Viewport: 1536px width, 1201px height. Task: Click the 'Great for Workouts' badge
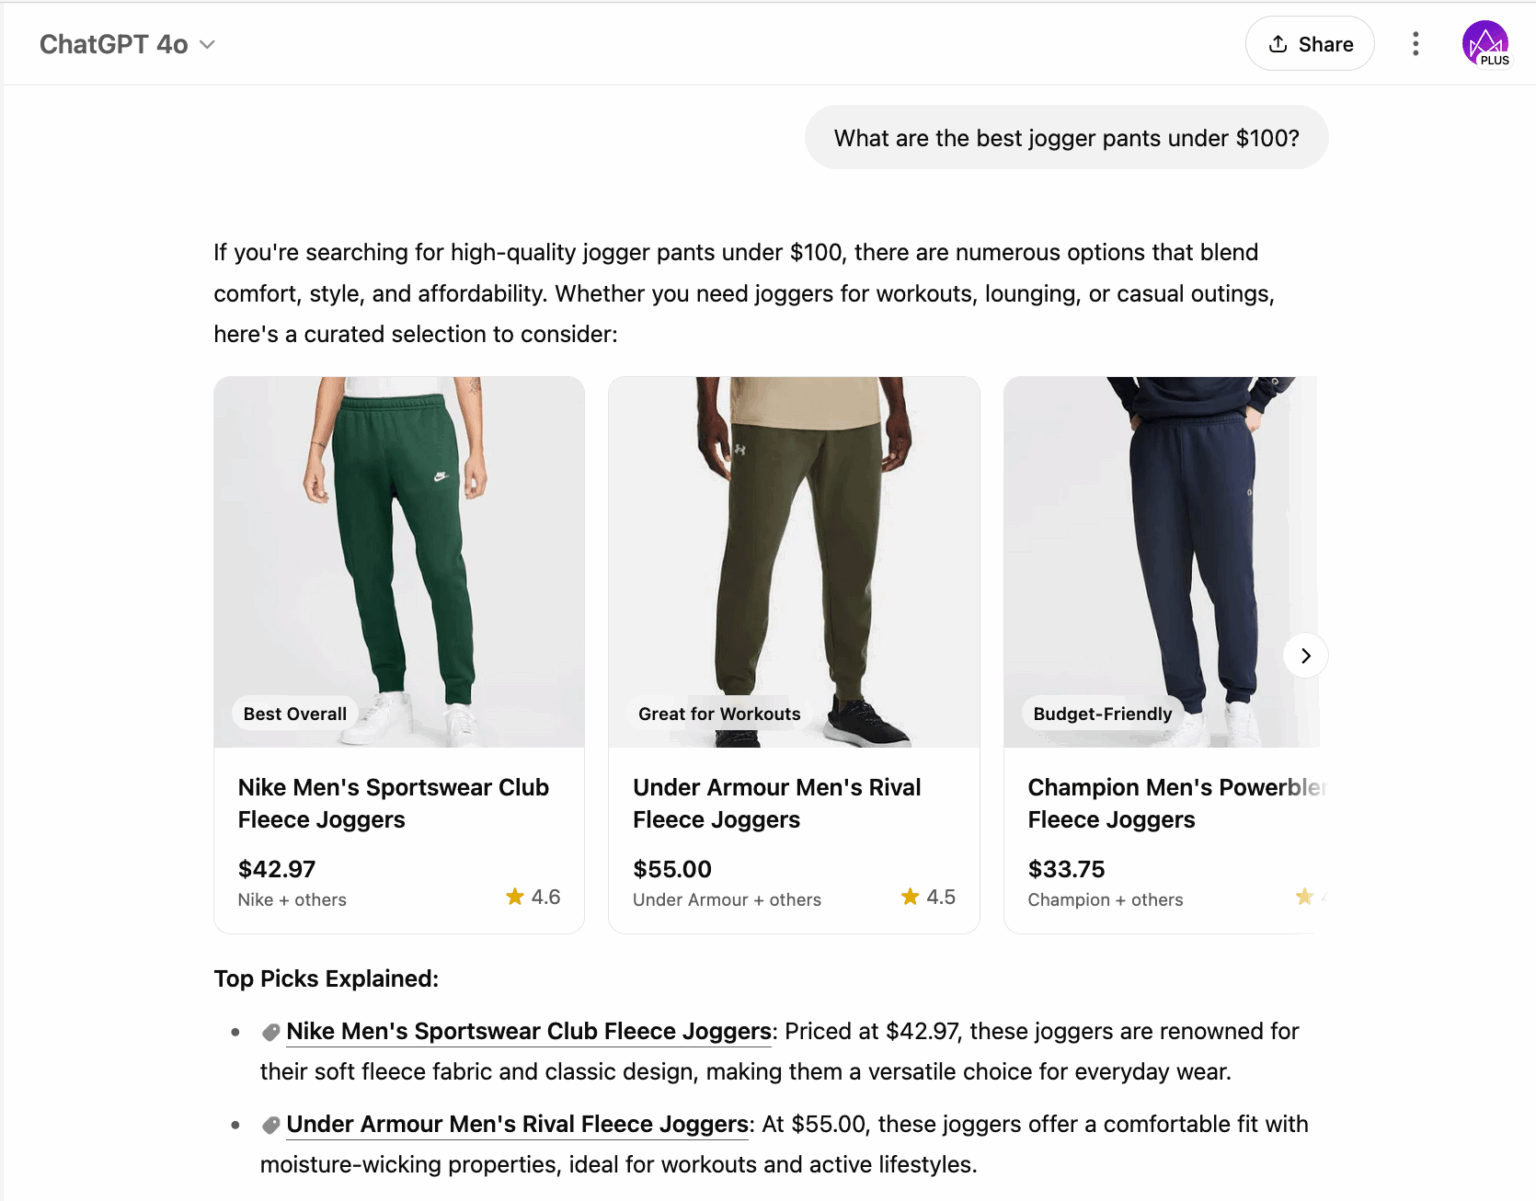click(718, 713)
